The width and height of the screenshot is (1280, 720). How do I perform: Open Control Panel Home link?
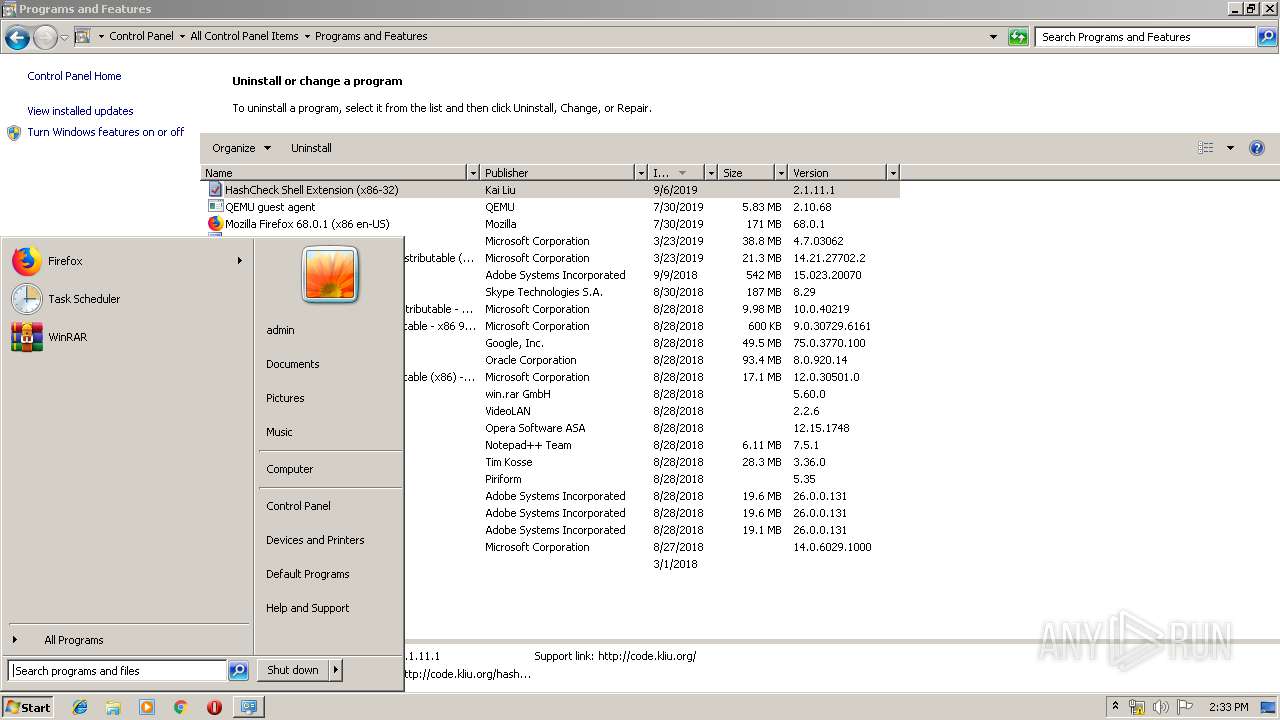[x=74, y=76]
